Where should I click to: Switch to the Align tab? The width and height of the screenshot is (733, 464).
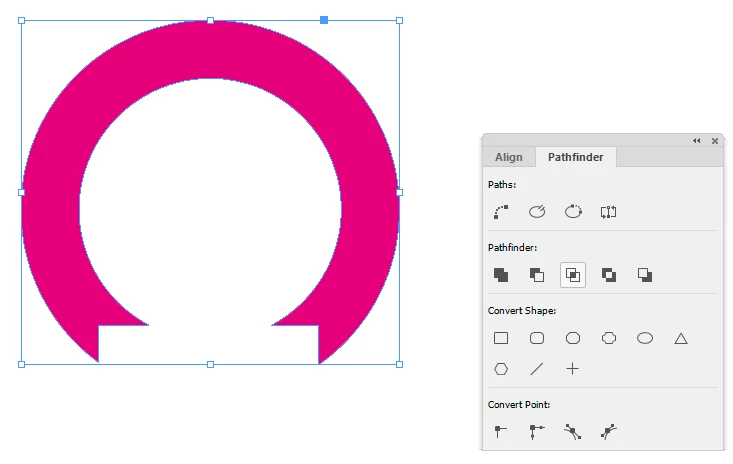coord(509,157)
